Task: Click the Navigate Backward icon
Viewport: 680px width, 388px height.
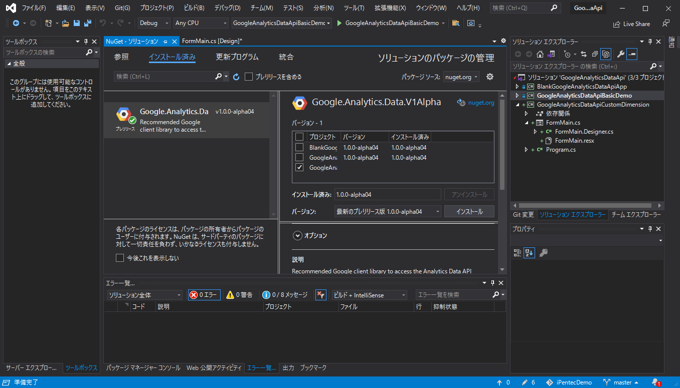Action: [16, 23]
